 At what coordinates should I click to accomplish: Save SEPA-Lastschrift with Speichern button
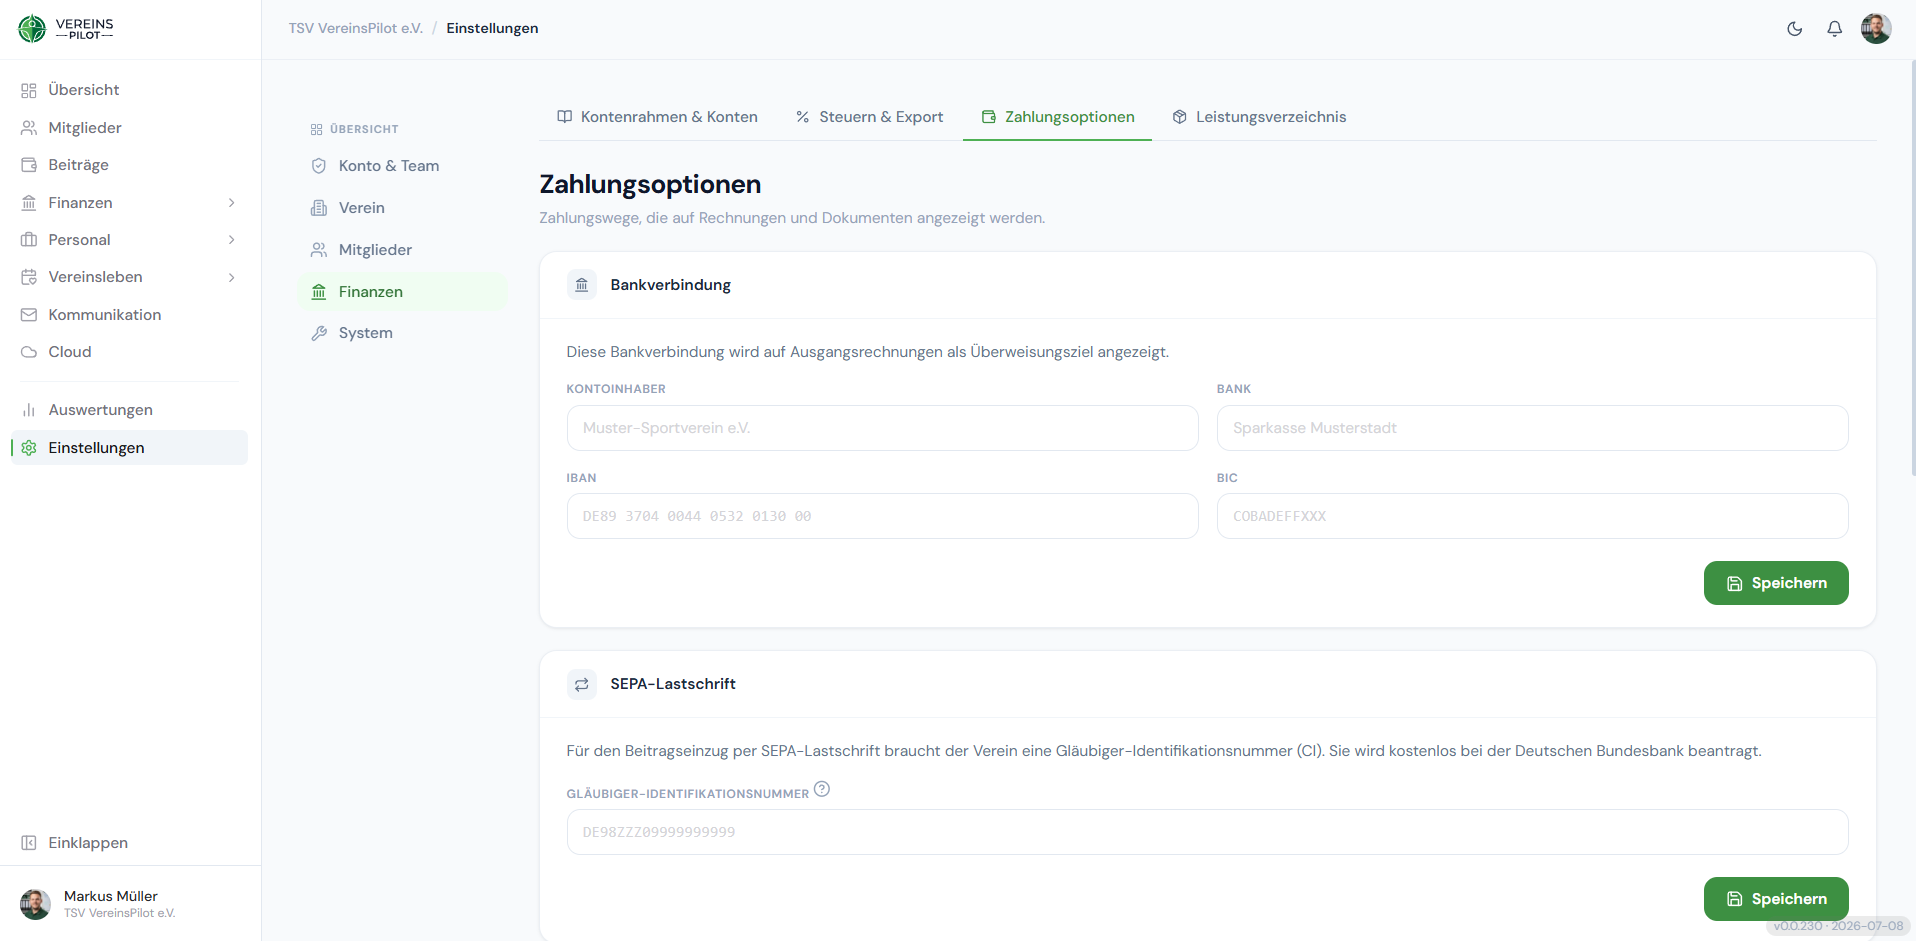tap(1776, 899)
